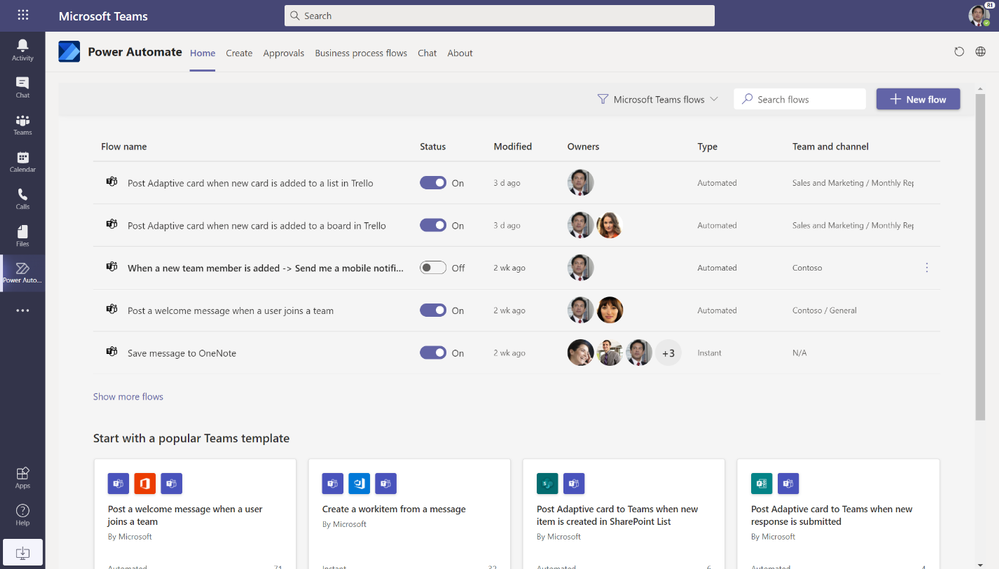Expand the Microsoft Teams flows filter dropdown

pyautogui.click(x=658, y=100)
